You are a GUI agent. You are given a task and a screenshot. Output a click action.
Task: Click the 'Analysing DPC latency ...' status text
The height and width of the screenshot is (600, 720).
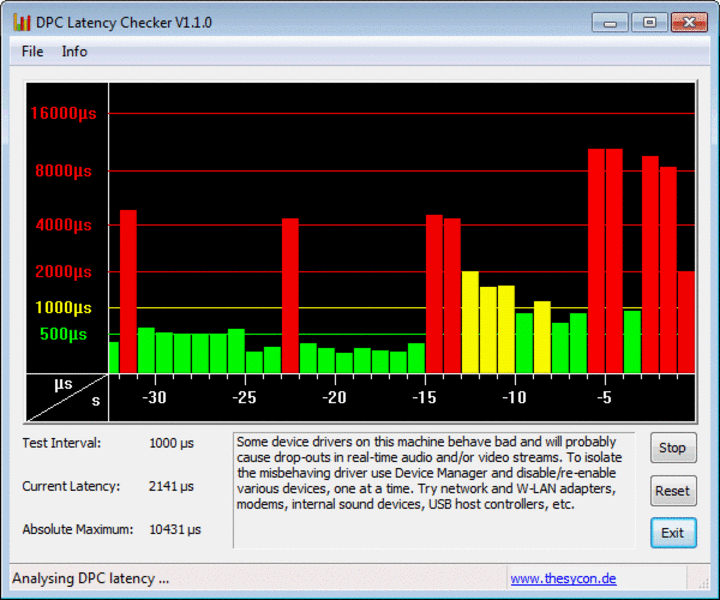click(90, 578)
